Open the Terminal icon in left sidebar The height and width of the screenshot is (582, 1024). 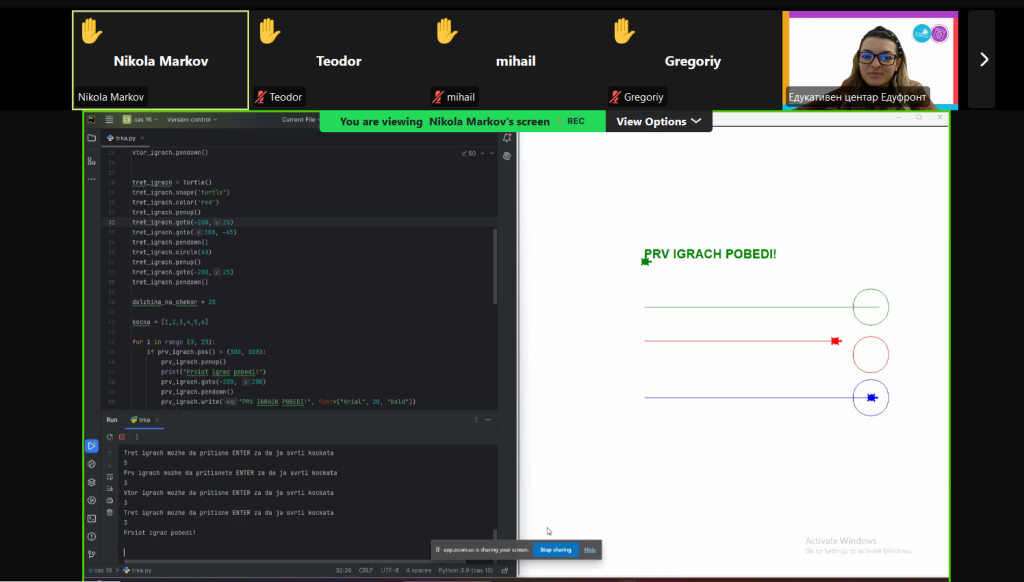(x=92, y=516)
